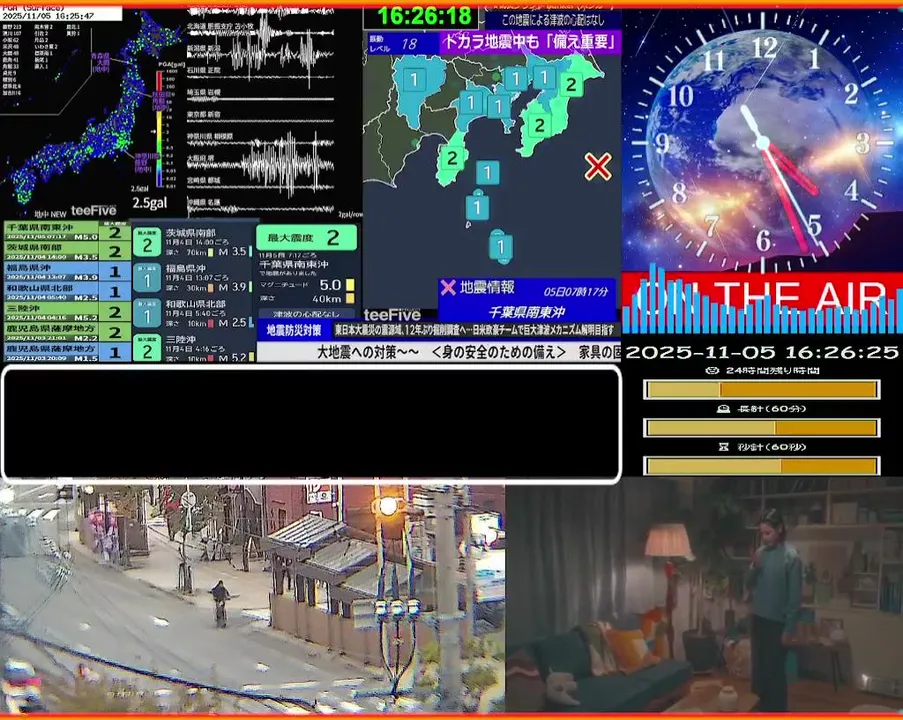Click the scrolling 大地震への対策 ticker
This screenshot has width=903, height=720.
pos(439,352)
